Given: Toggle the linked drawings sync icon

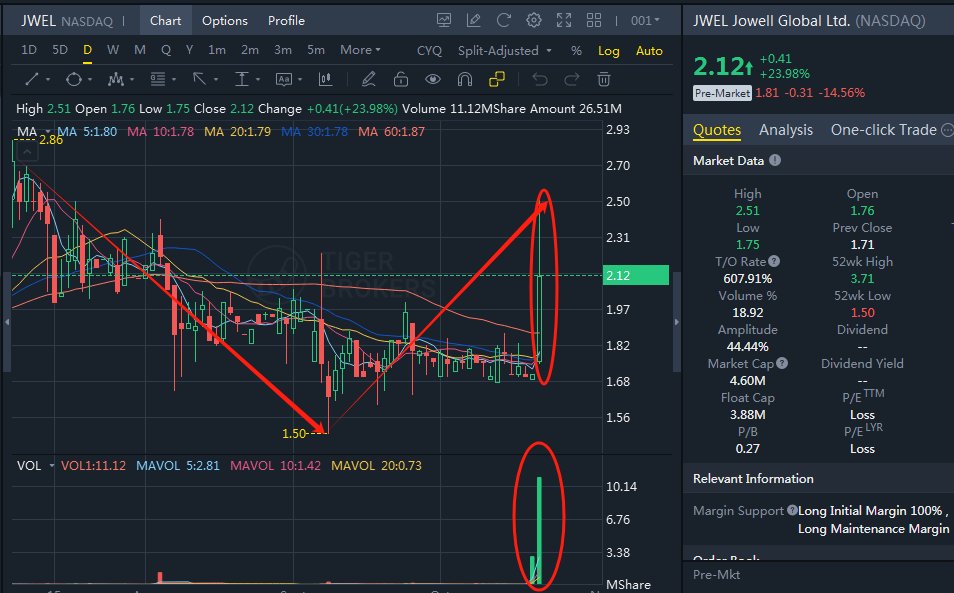Looking at the screenshot, I should tap(497, 79).
